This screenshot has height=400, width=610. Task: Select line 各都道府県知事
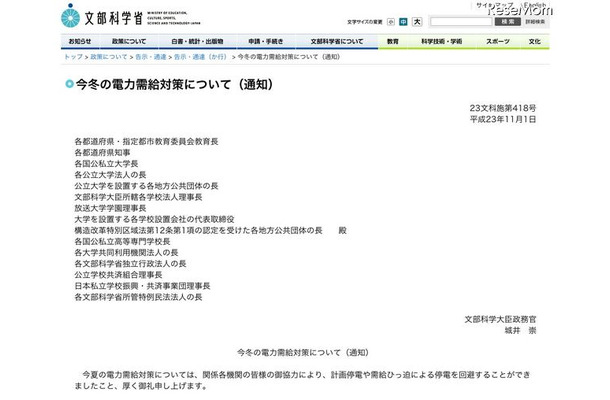102,153
